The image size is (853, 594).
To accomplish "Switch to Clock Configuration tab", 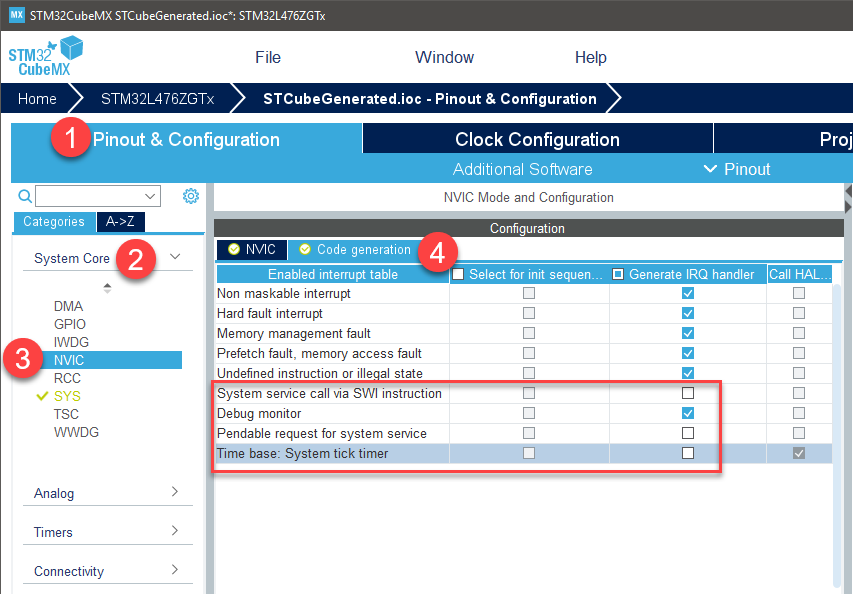I will [x=537, y=139].
